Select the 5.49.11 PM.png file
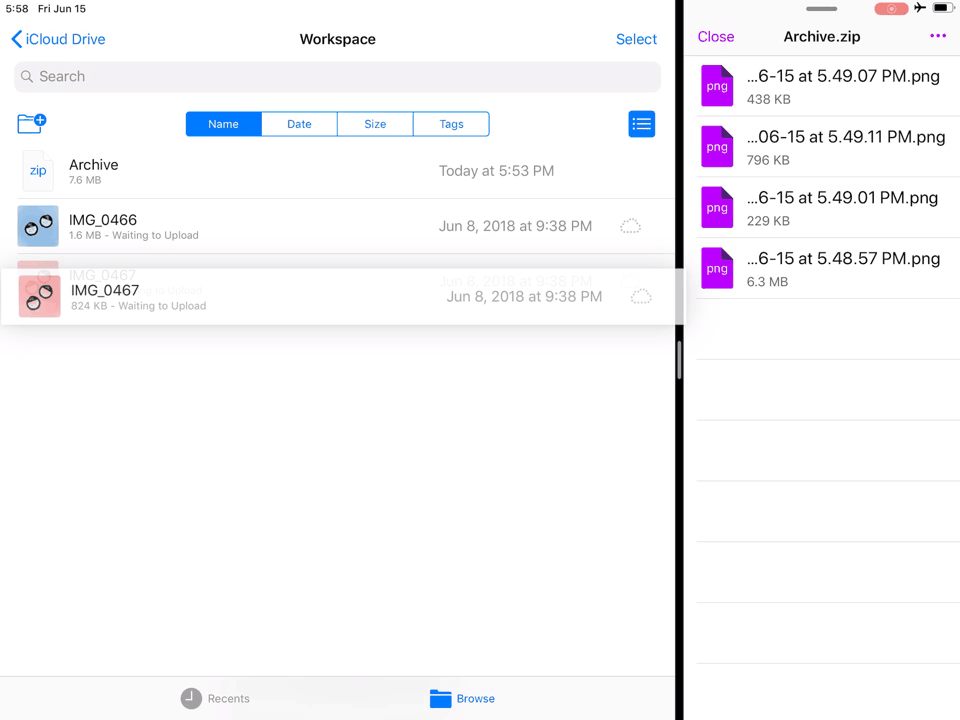960x720 pixels. pyautogui.click(x=845, y=146)
